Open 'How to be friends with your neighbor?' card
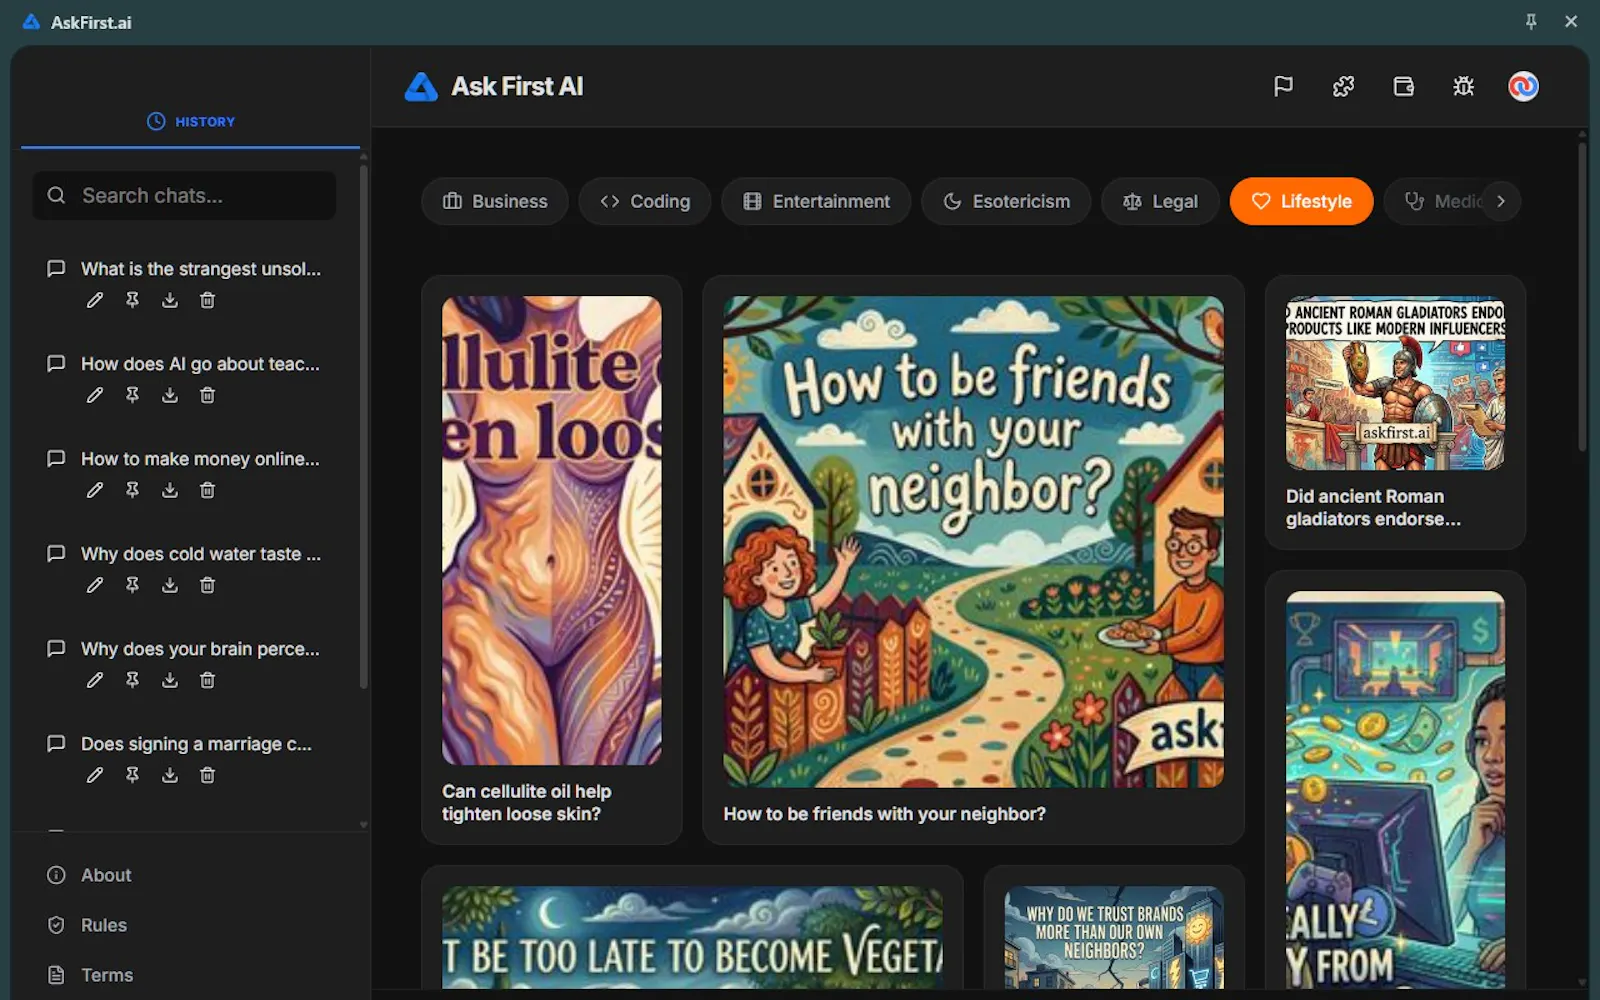The height and width of the screenshot is (1000, 1600). click(973, 560)
